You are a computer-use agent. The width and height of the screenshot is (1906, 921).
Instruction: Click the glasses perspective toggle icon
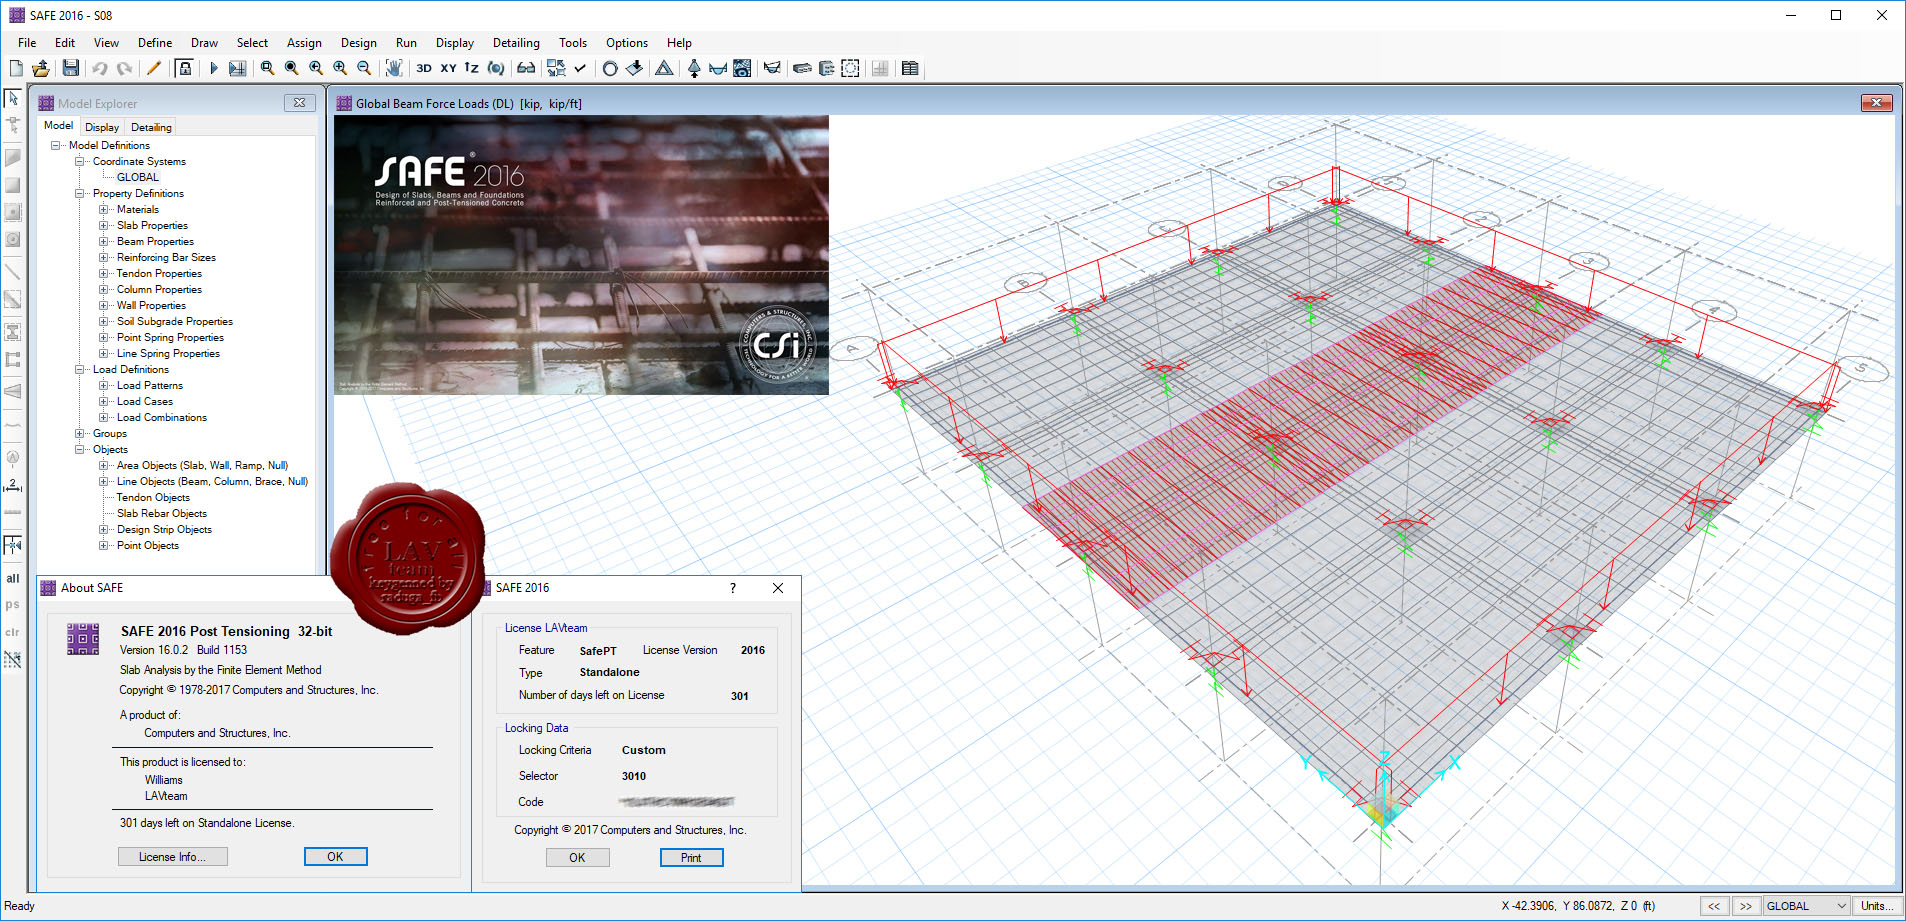coord(526,68)
